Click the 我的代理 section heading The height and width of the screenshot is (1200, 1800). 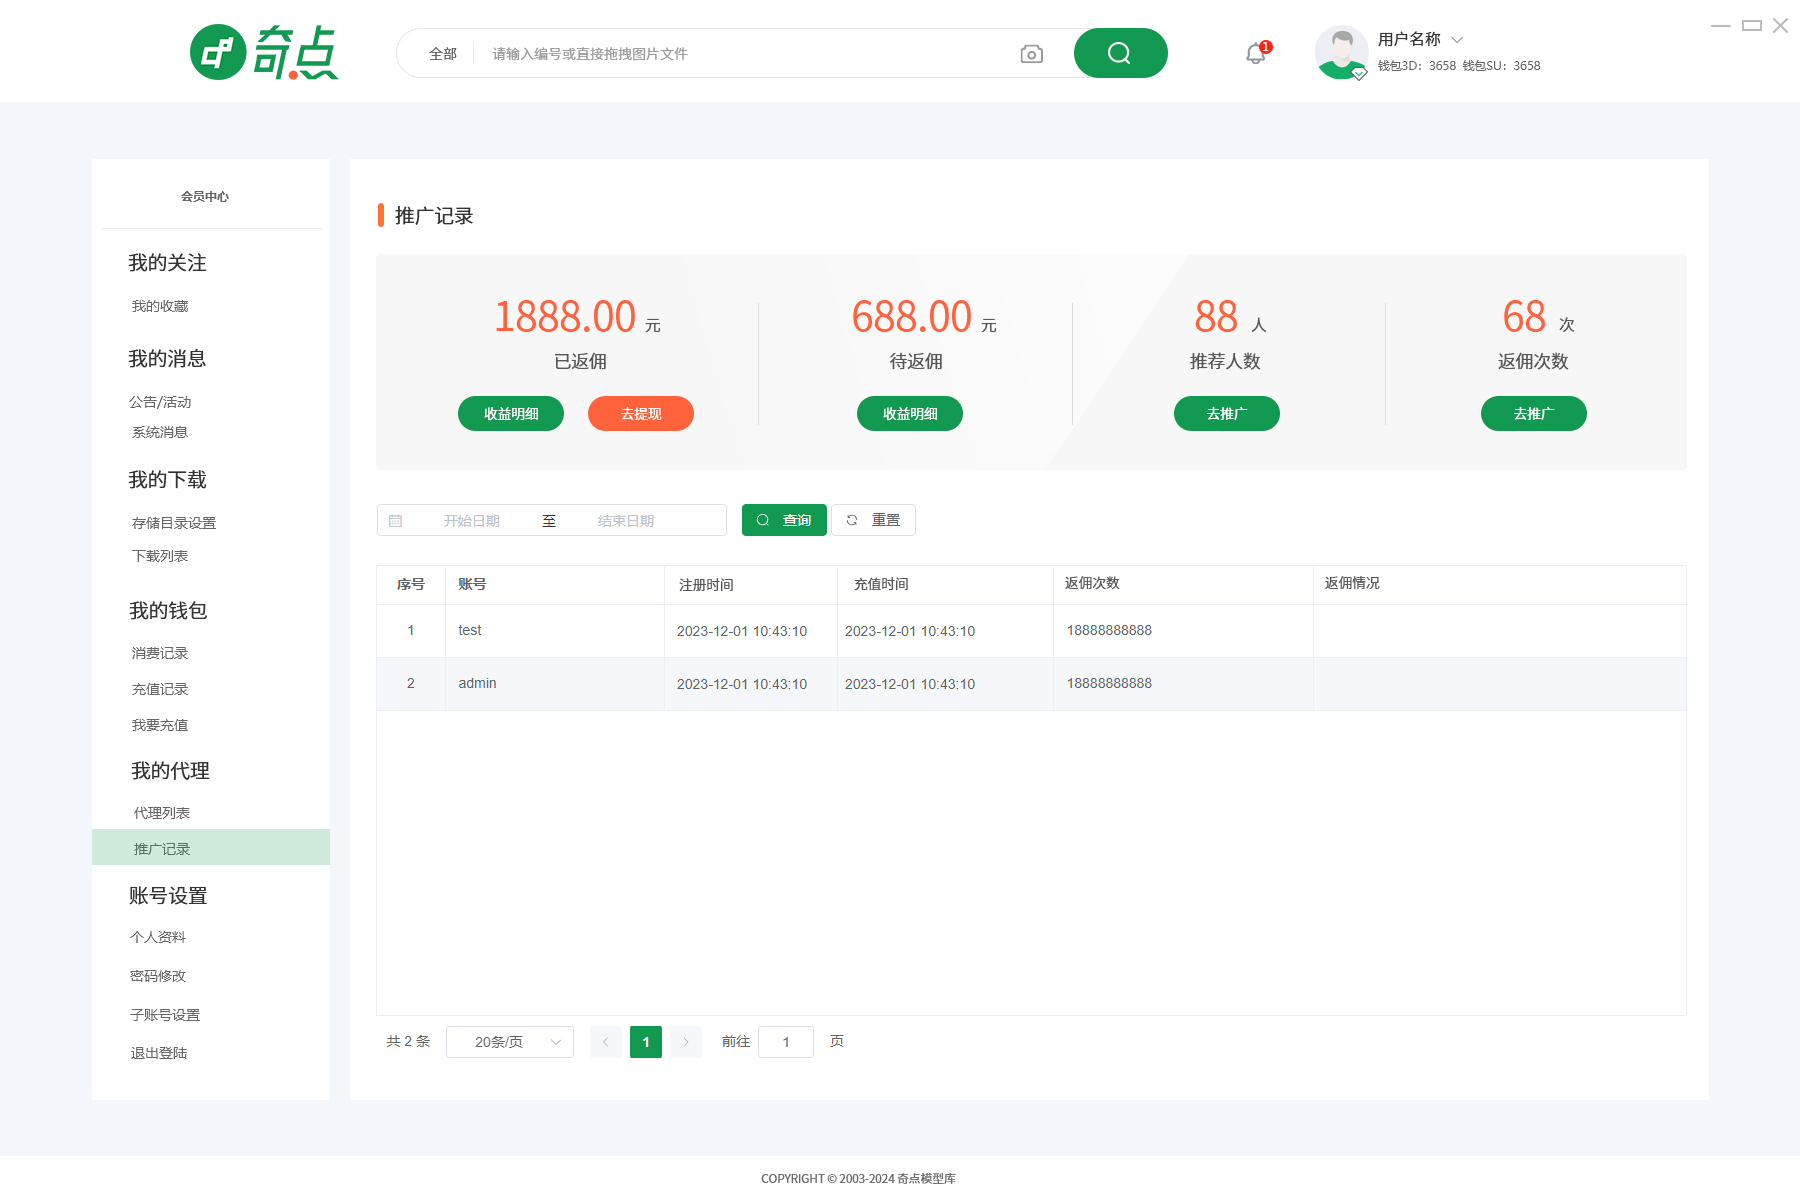[x=170, y=770]
